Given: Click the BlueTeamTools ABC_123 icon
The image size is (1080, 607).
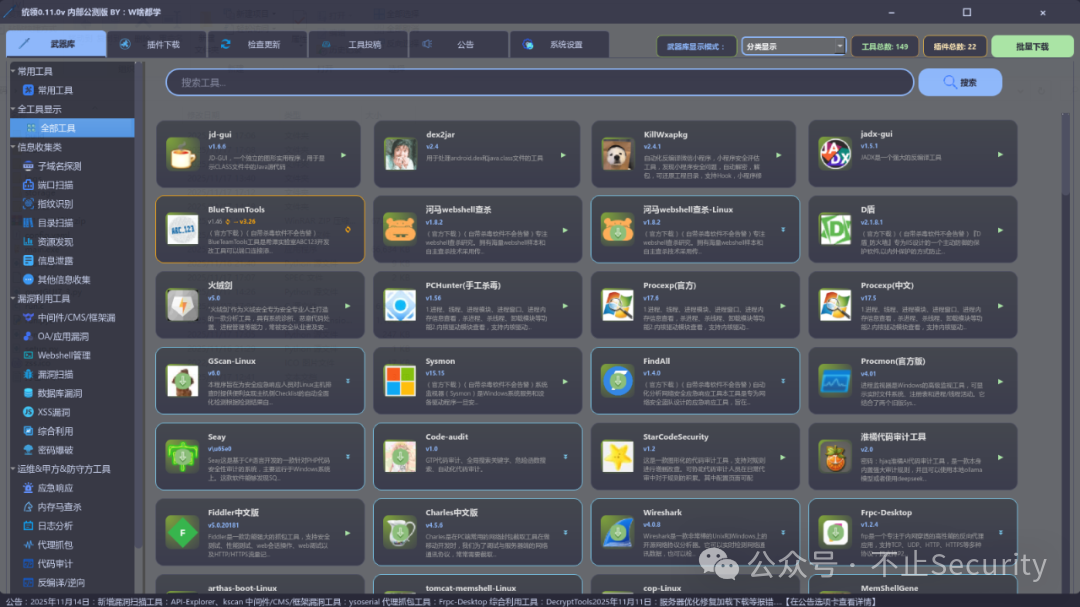Looking at the screenshot, I should point(183,229).
